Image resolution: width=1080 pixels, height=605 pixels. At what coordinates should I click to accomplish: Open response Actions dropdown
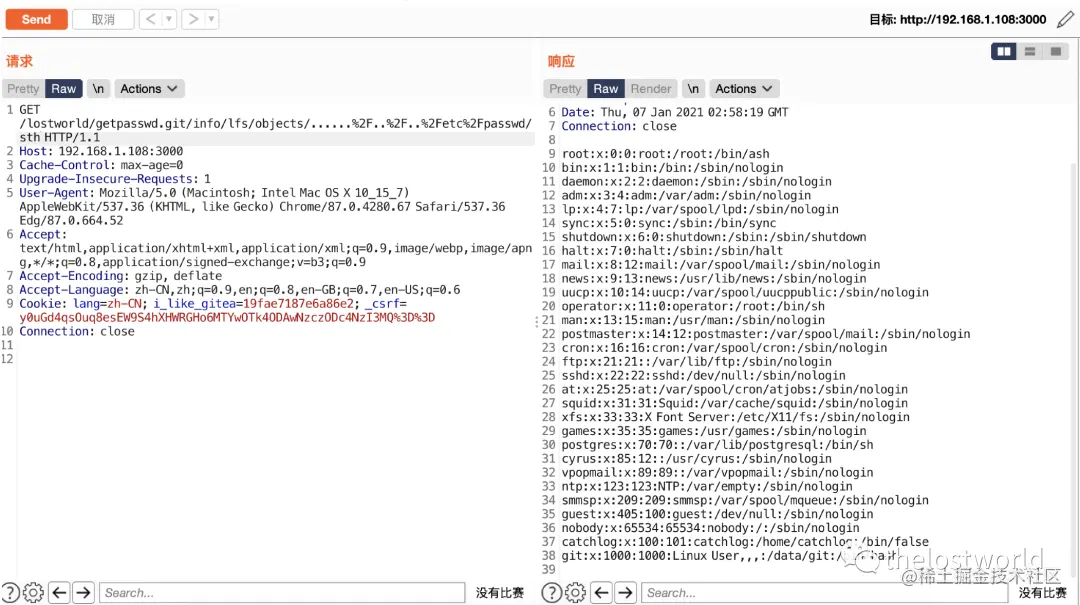[743, 89]
